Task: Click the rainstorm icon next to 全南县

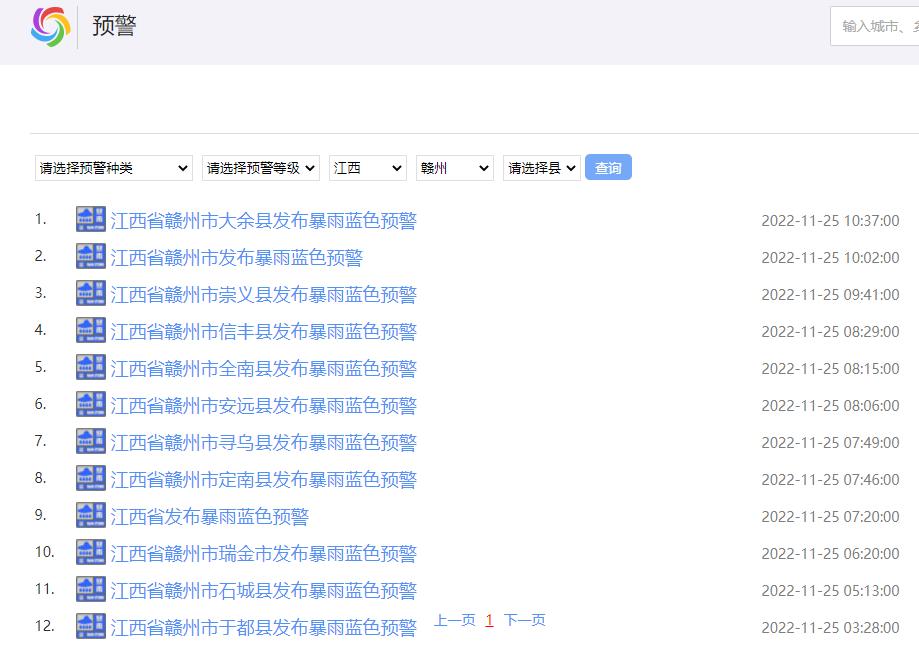Action: (91, 368)
